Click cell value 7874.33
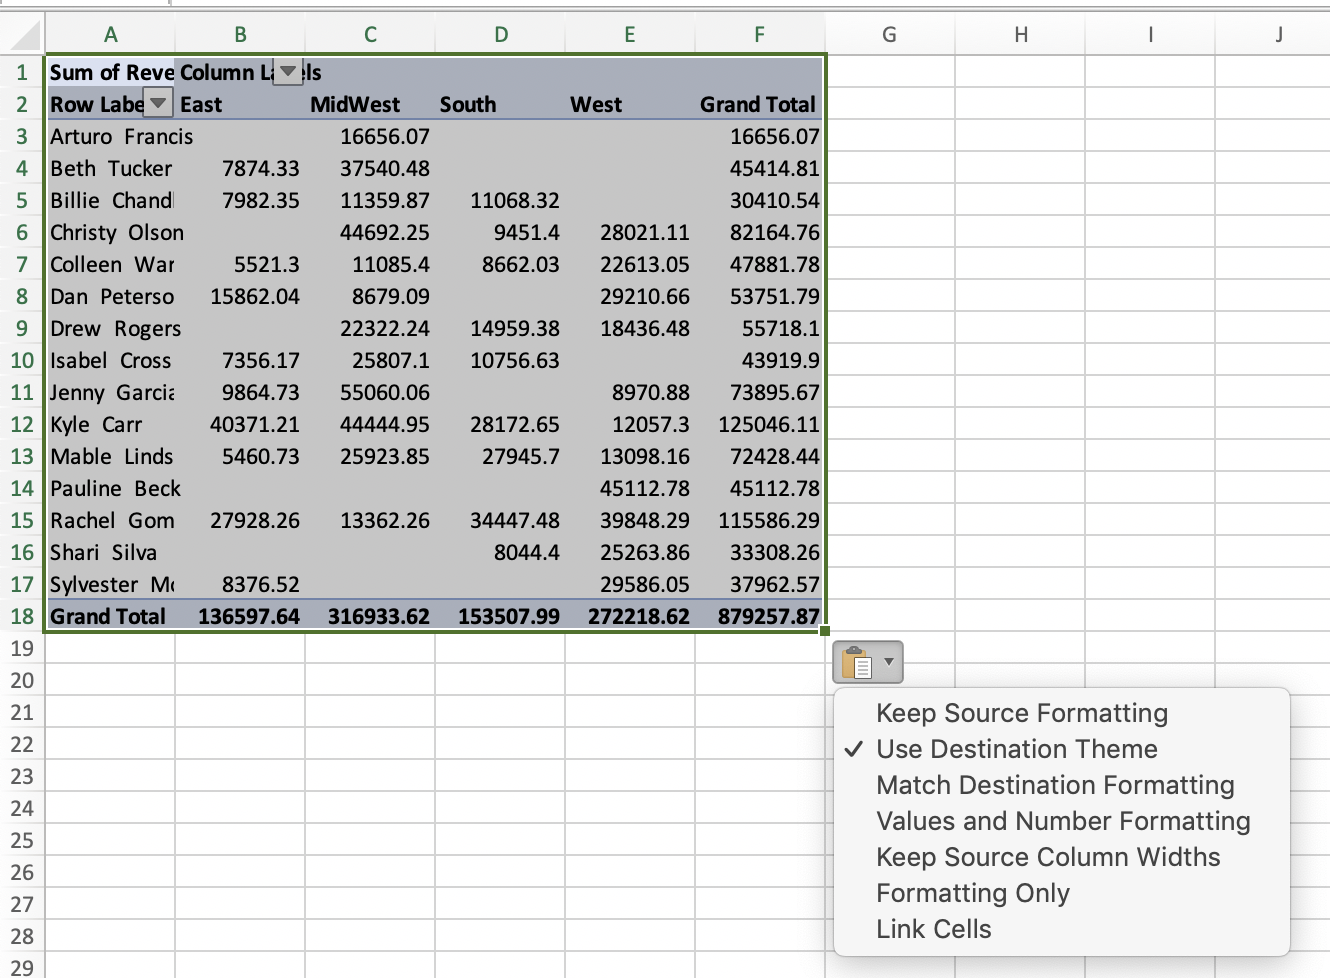Viewport: 1330px width, 978px height. tap(240, 168)
